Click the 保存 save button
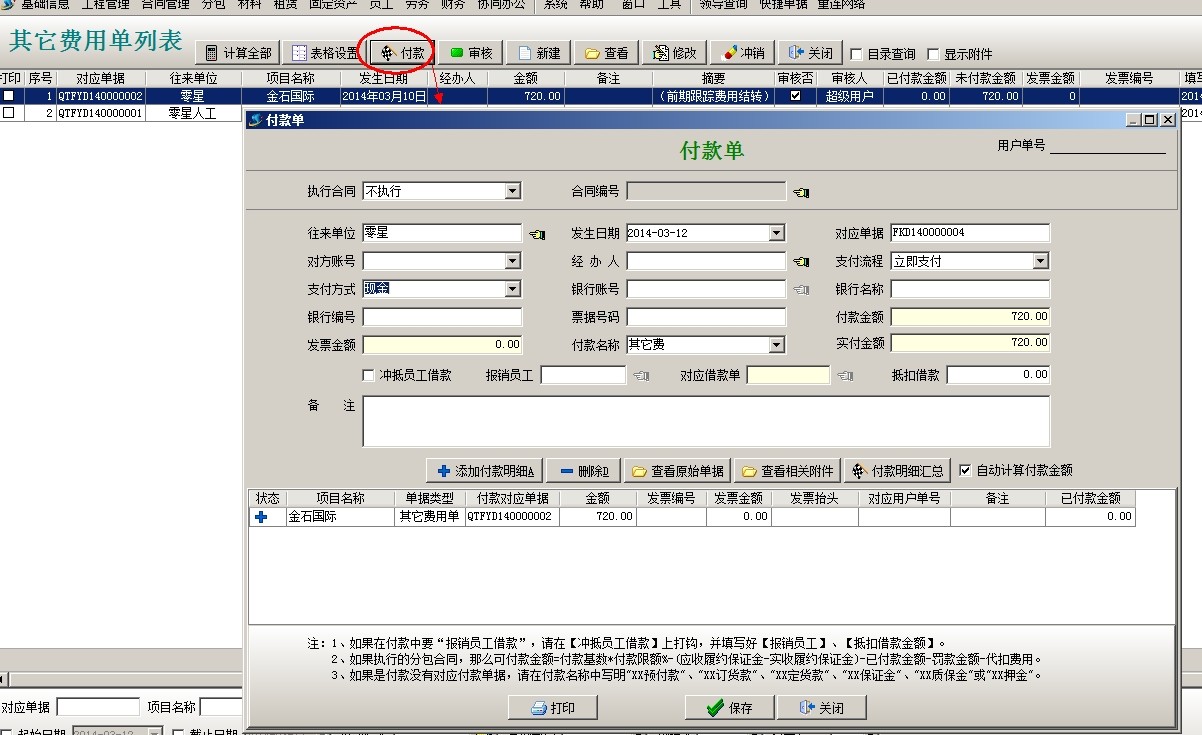Image resolution: width=1202 pixels, height=735 pixels. tap(730, 707)
